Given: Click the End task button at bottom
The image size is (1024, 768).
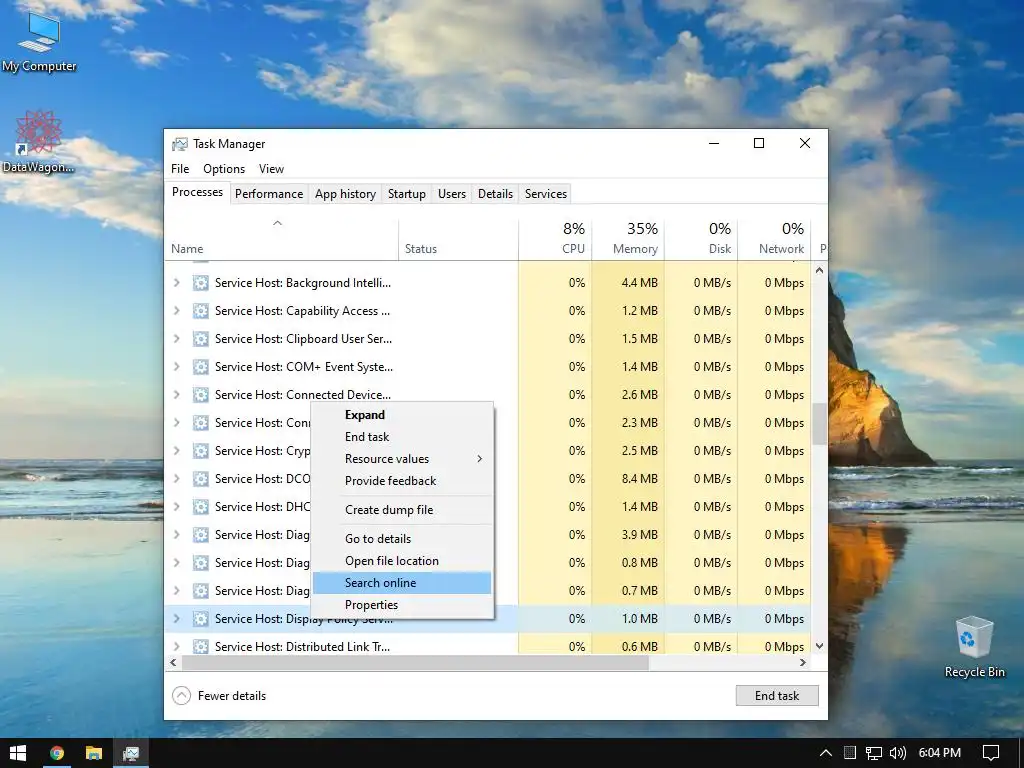Looking at the screenshot, I should point(776,696).
